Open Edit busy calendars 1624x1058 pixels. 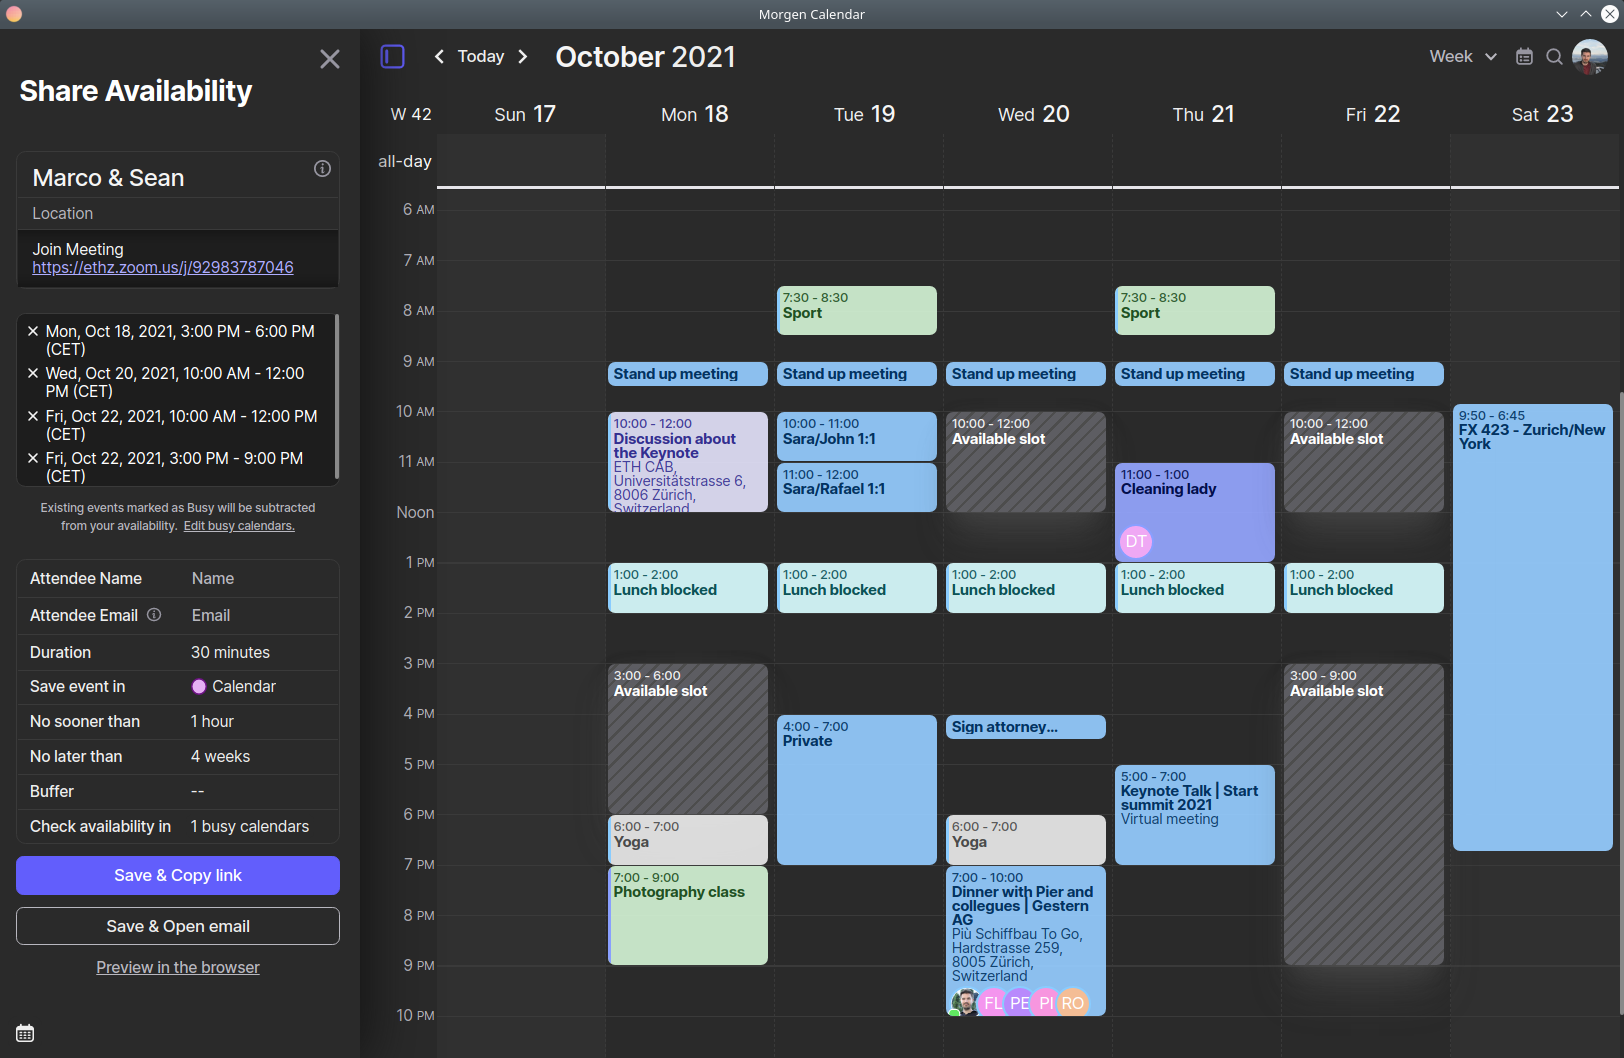(238, 525)
